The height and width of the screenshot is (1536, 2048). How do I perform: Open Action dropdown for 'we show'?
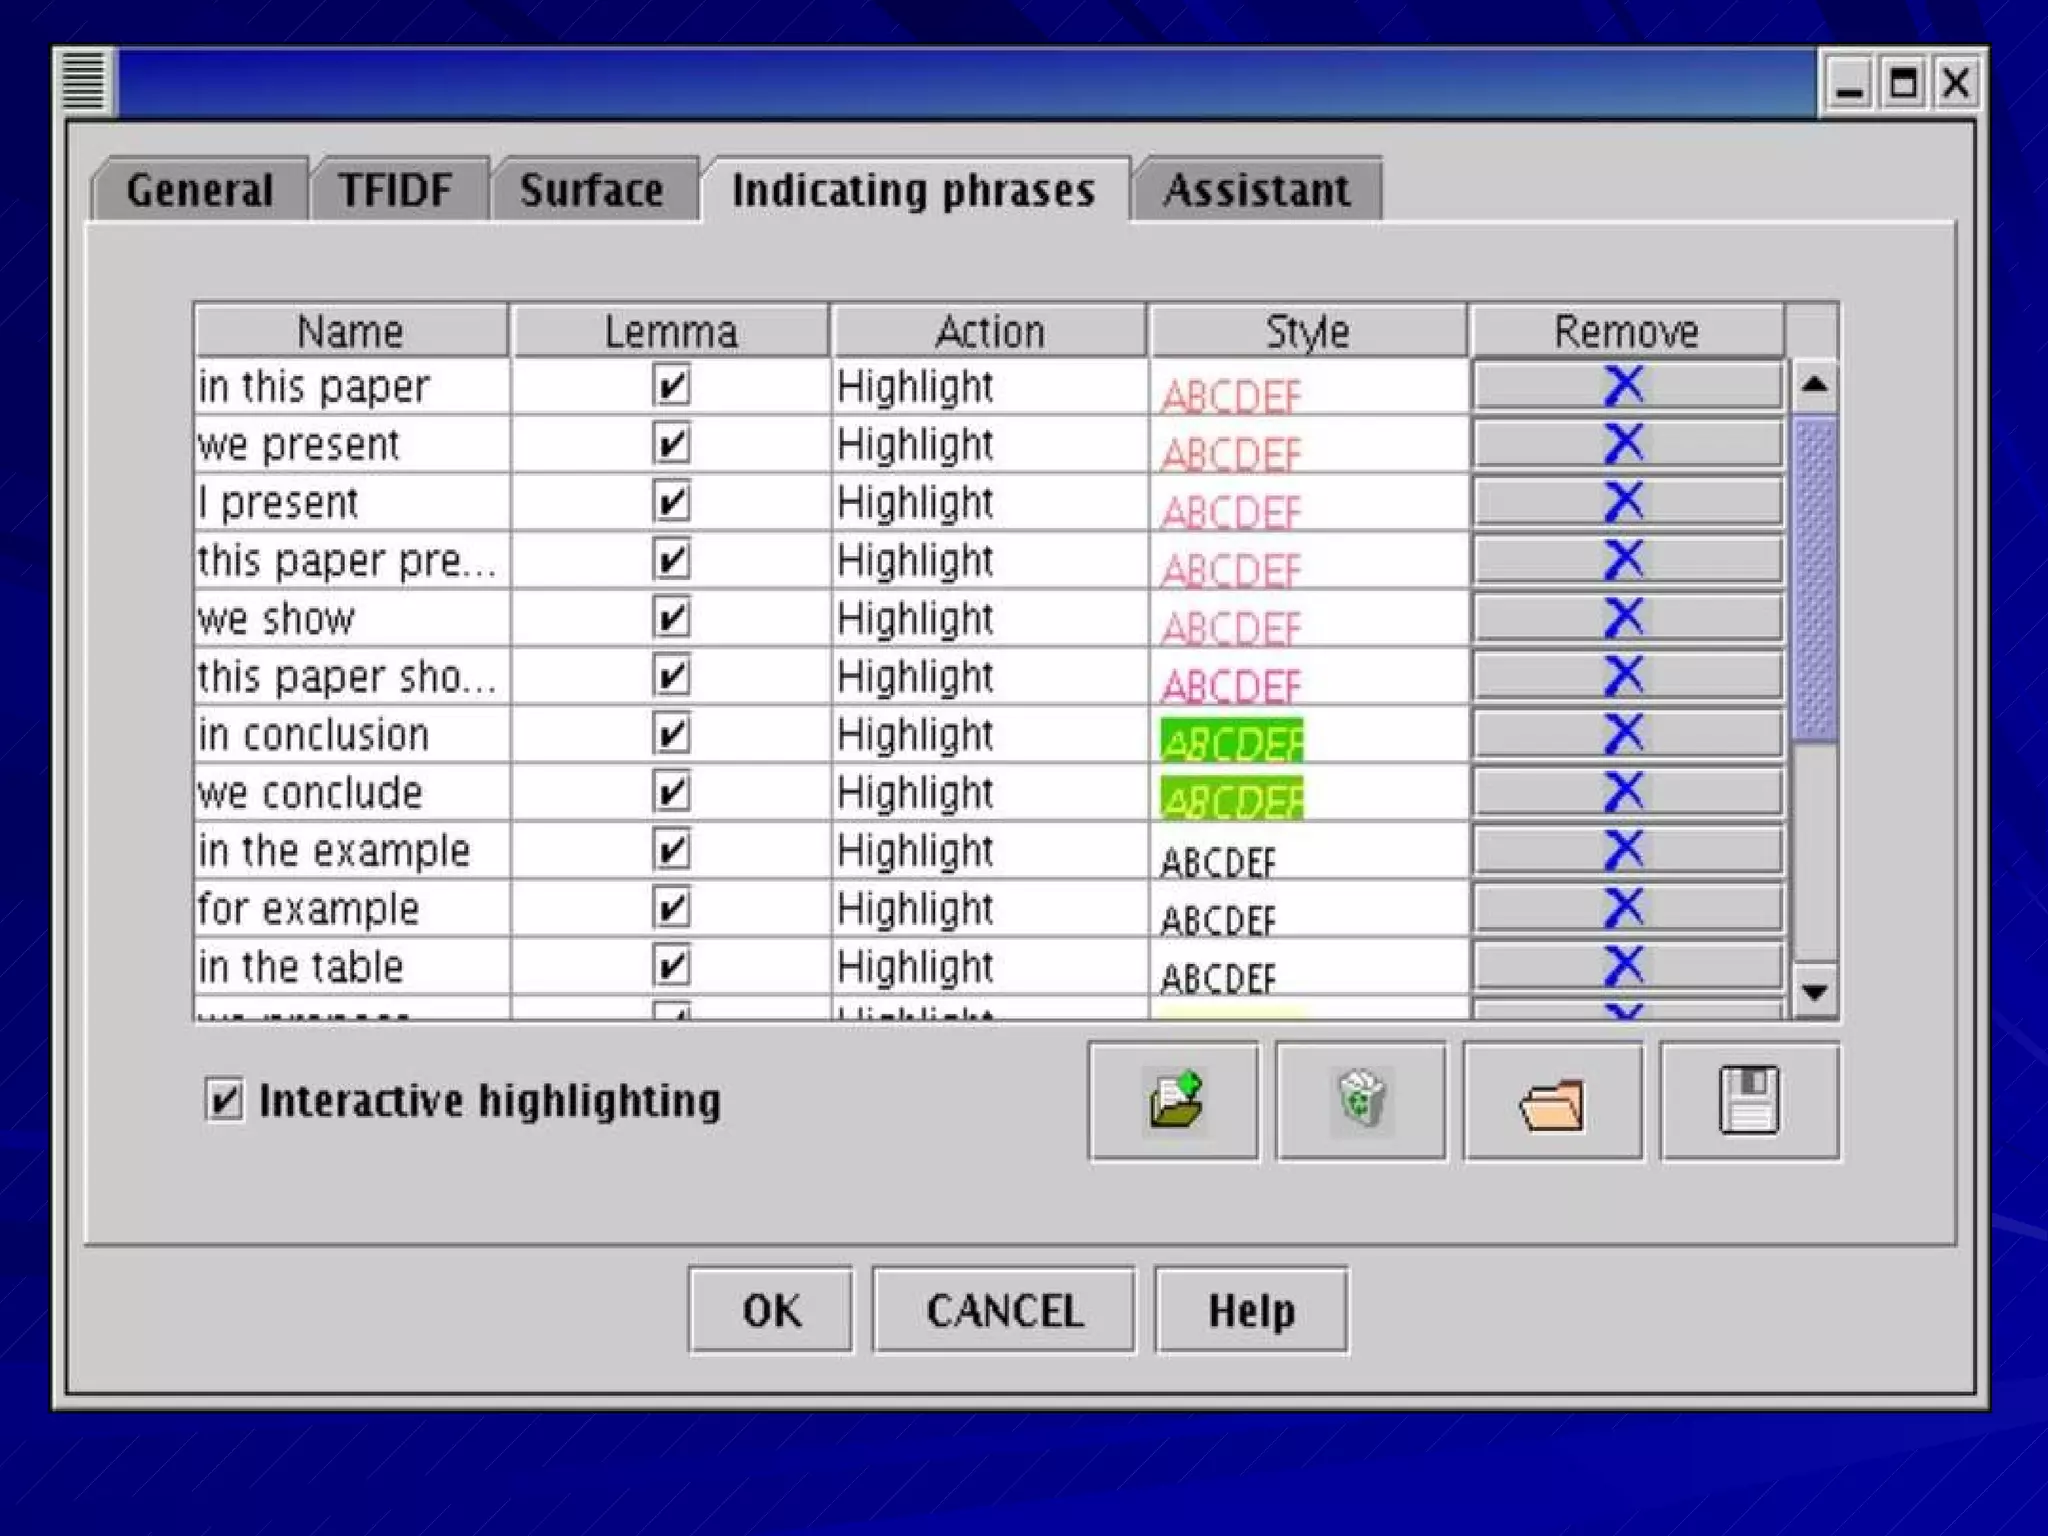point(988,619)
